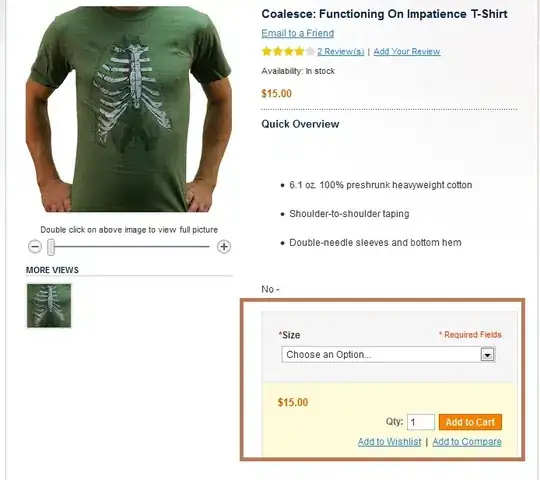The height and width of the screenshot is (480, 540).
Task: Click the main green t-shirt product image
Action: click(129, 109)
